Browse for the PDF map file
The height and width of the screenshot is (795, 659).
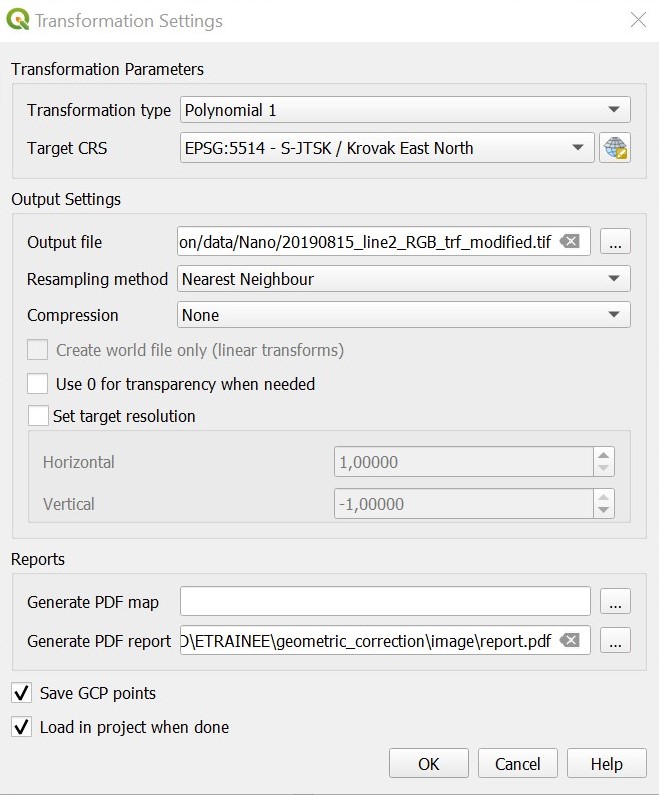pos(615,601)
